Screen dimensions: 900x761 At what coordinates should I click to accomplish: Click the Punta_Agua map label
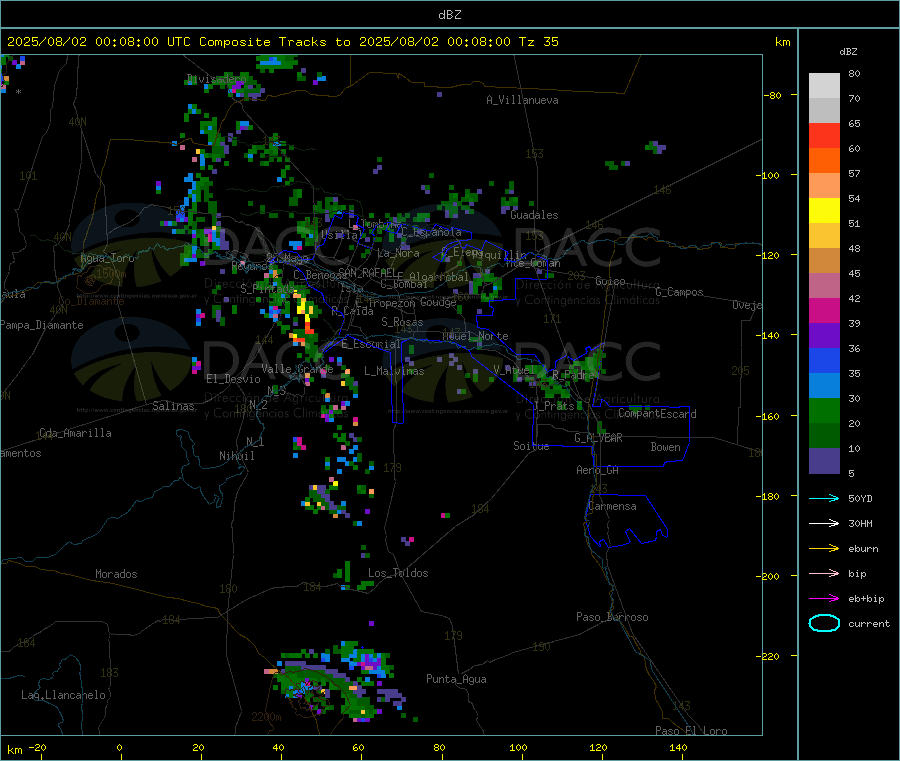456,679
